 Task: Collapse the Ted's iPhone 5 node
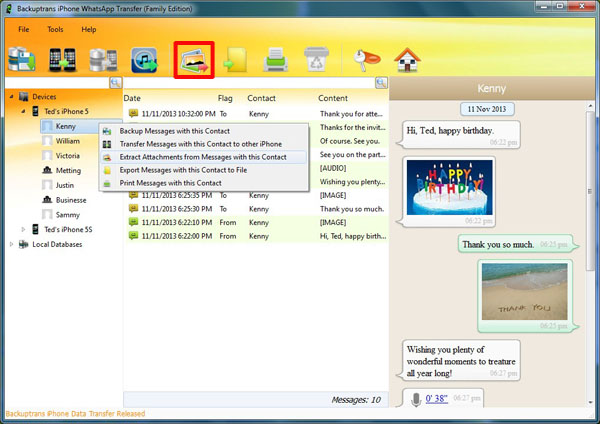[x=23, y=111]
